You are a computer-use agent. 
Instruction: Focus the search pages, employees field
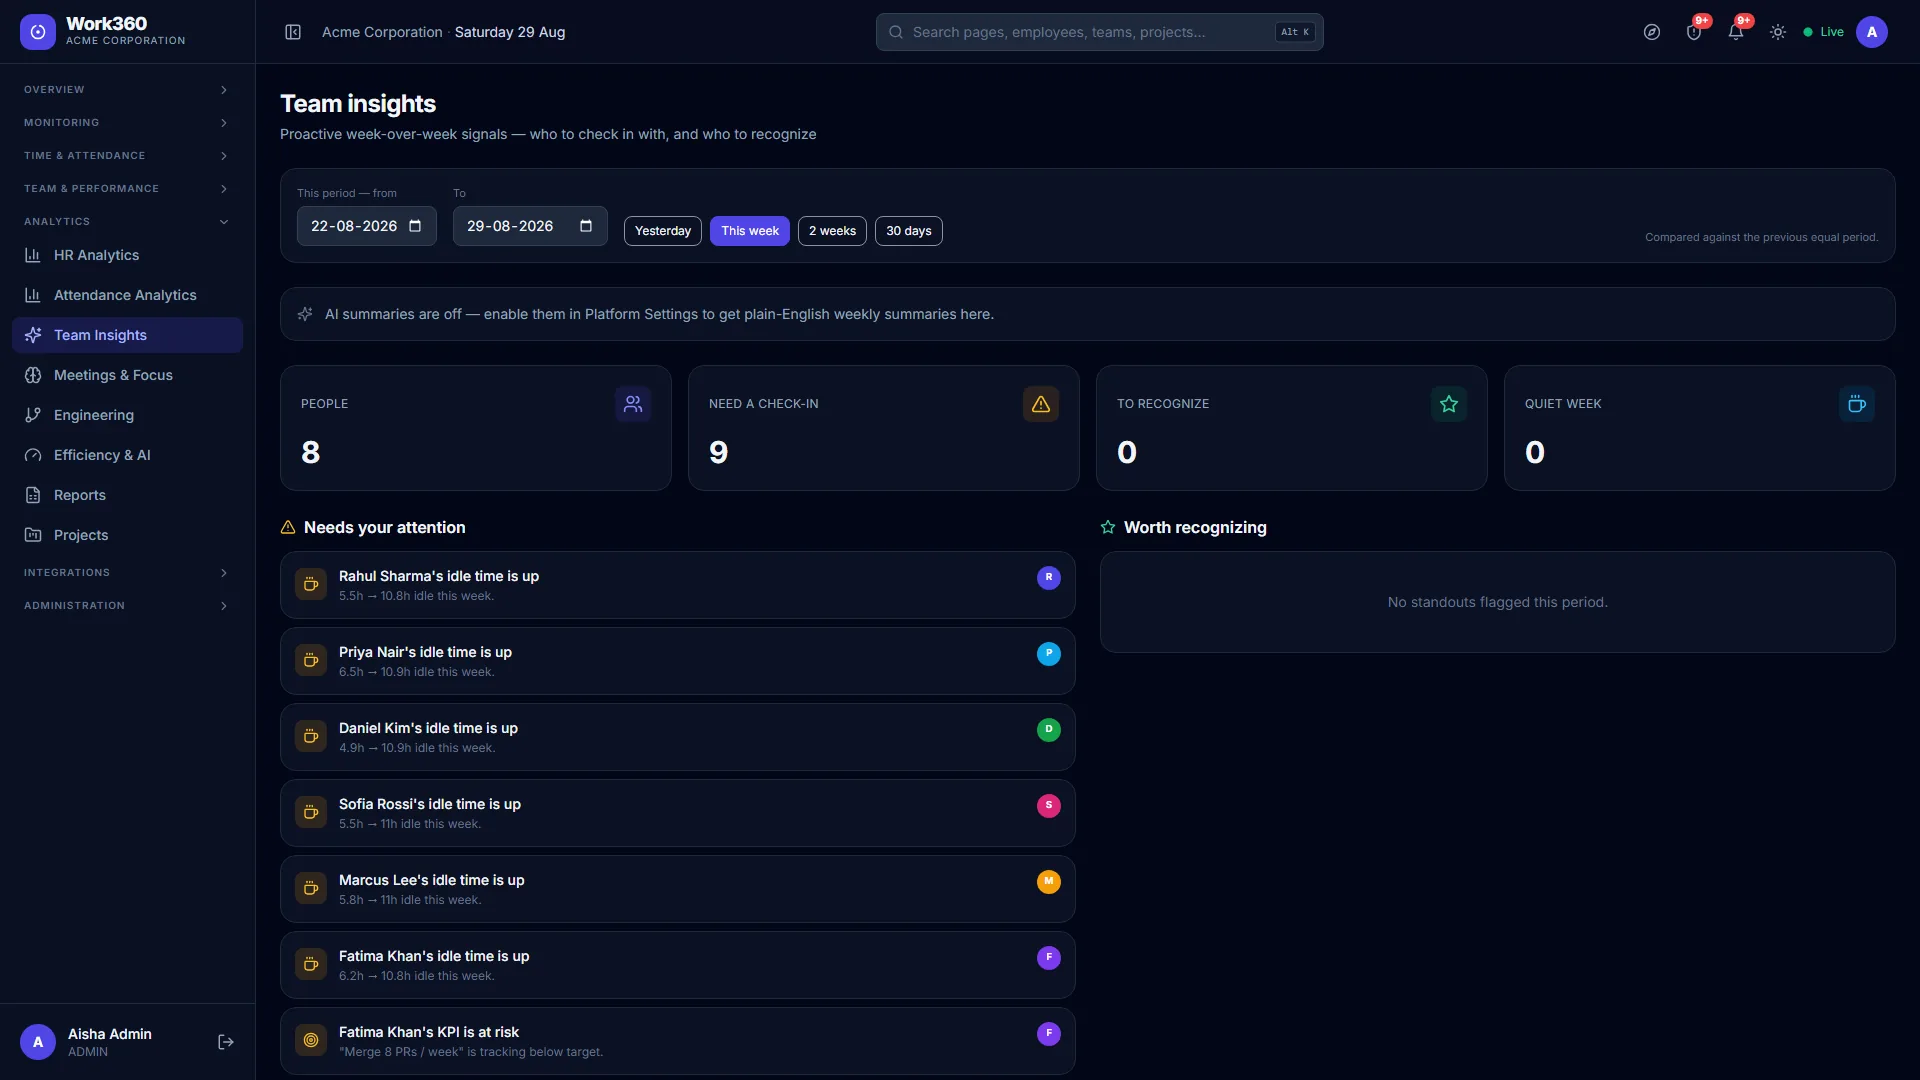(1100, 32)
